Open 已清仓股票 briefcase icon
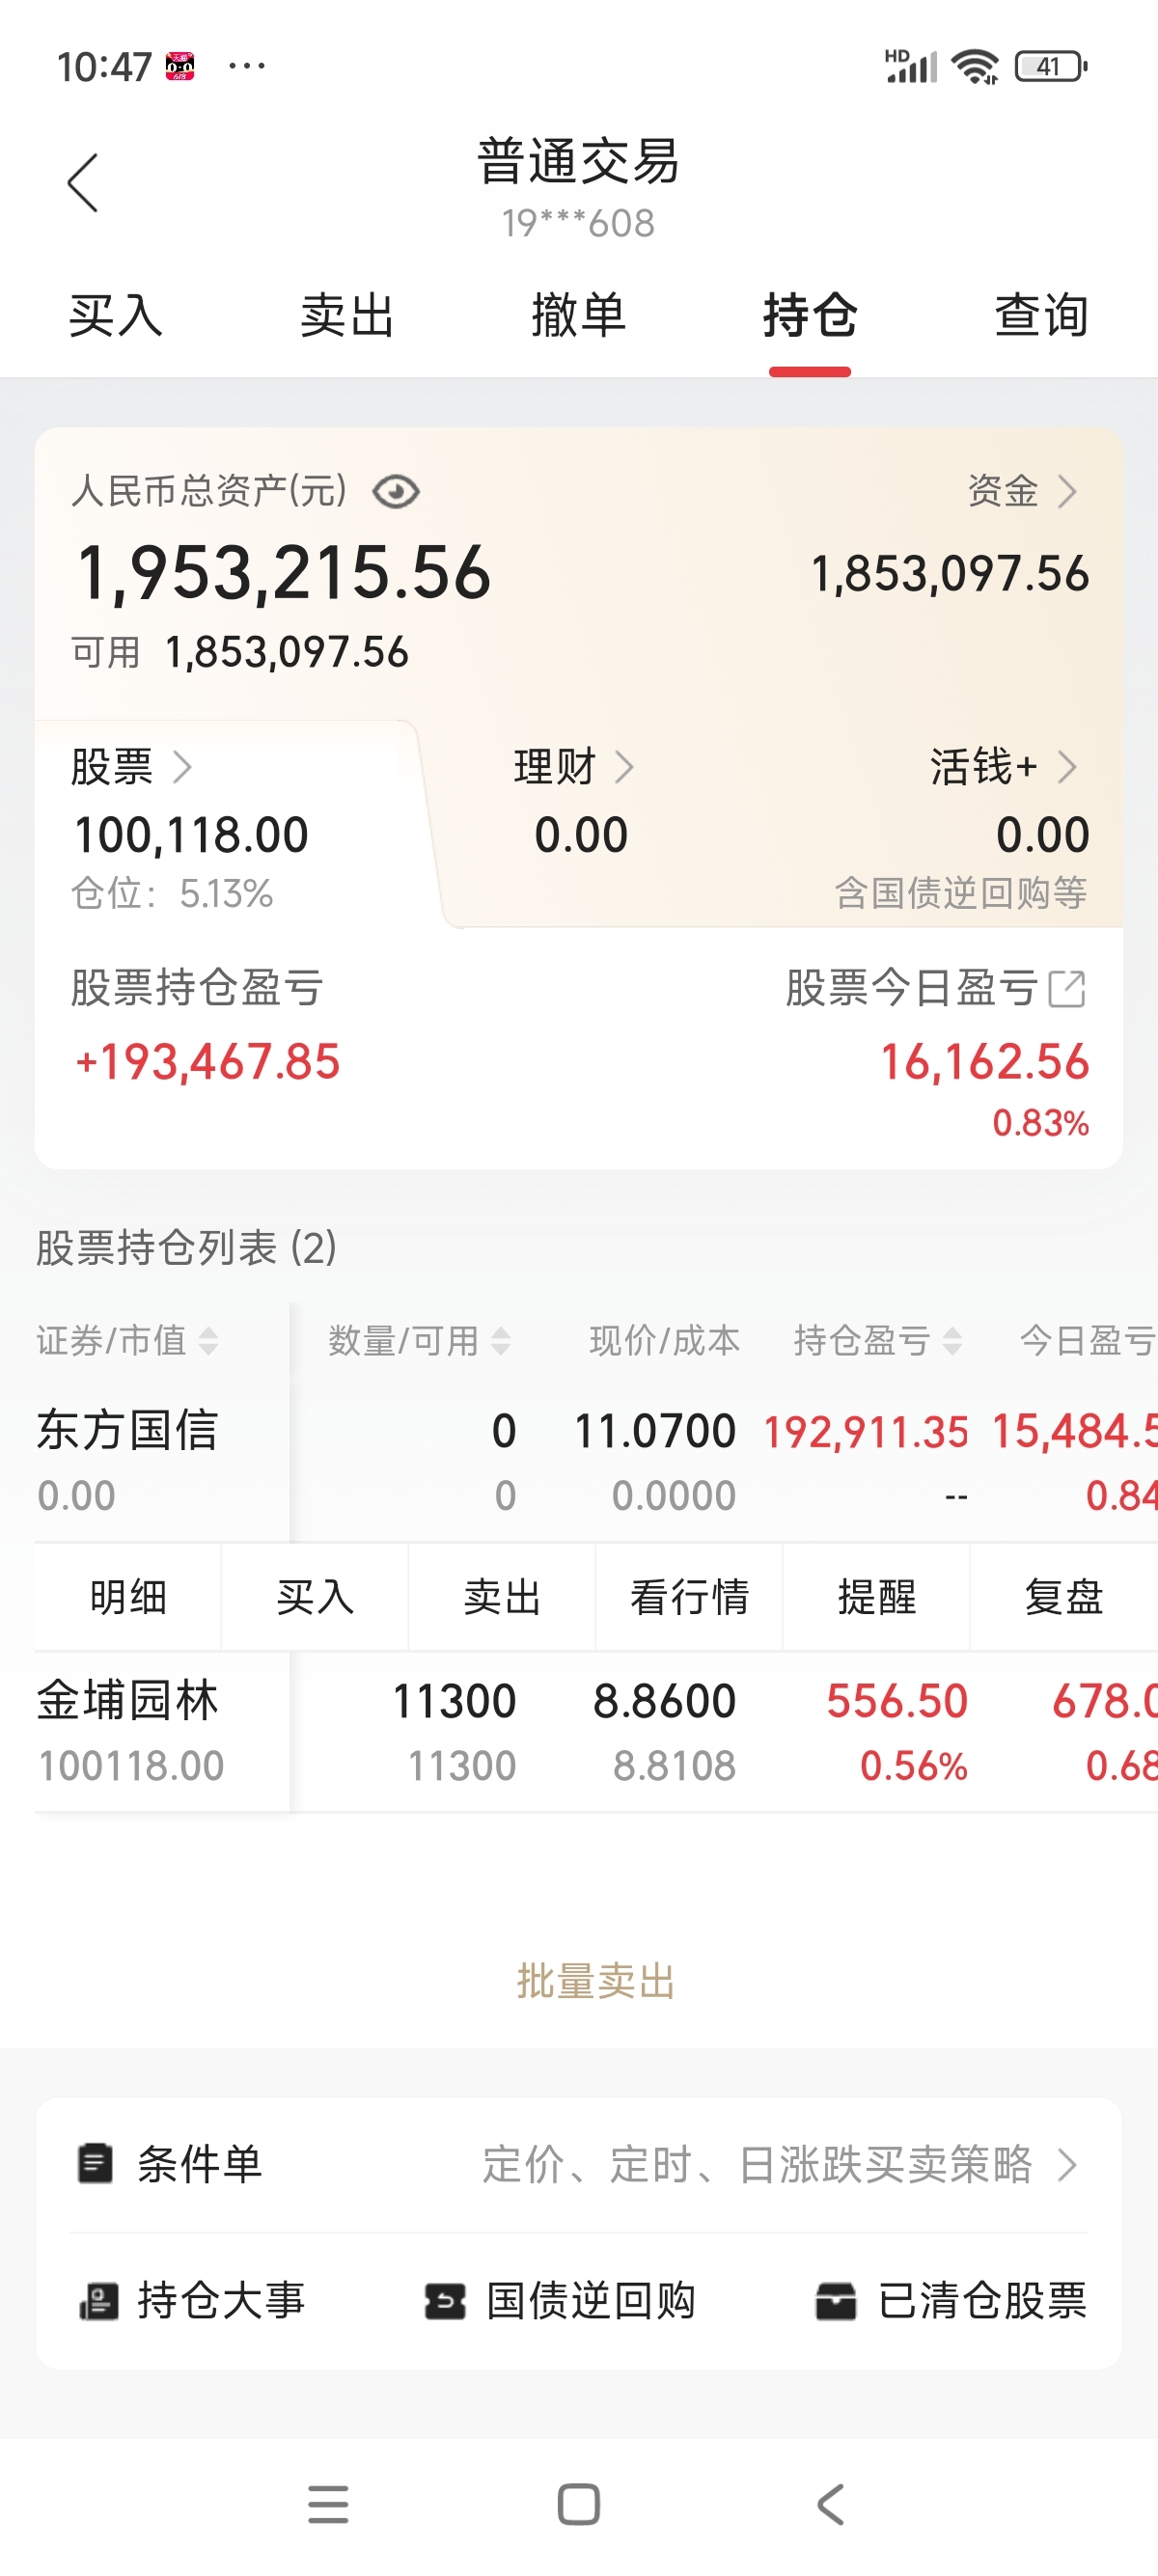The image size is (1158, 2576). point(836,2301)
